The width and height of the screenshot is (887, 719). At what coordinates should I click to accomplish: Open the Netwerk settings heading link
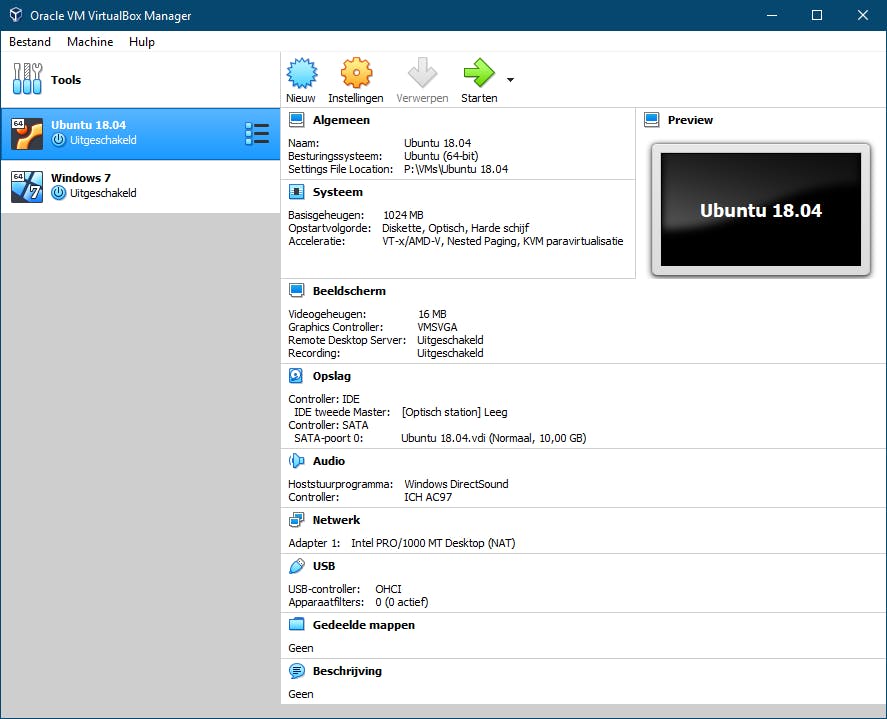pyautogui.click(x=336, y=519)
